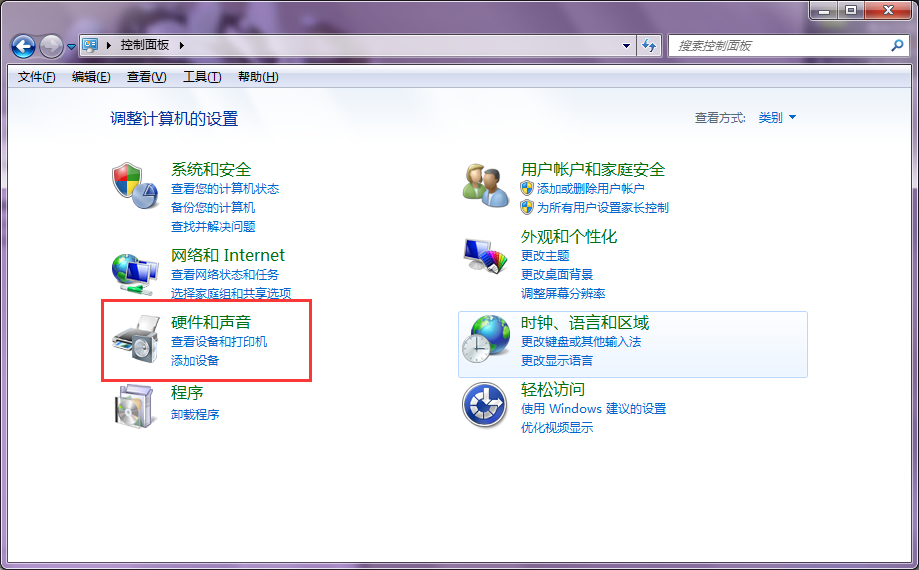Click the 控制面板 breadcrumb in address bar
This screenshot has height=570, width=919.
tap(145, 45)
